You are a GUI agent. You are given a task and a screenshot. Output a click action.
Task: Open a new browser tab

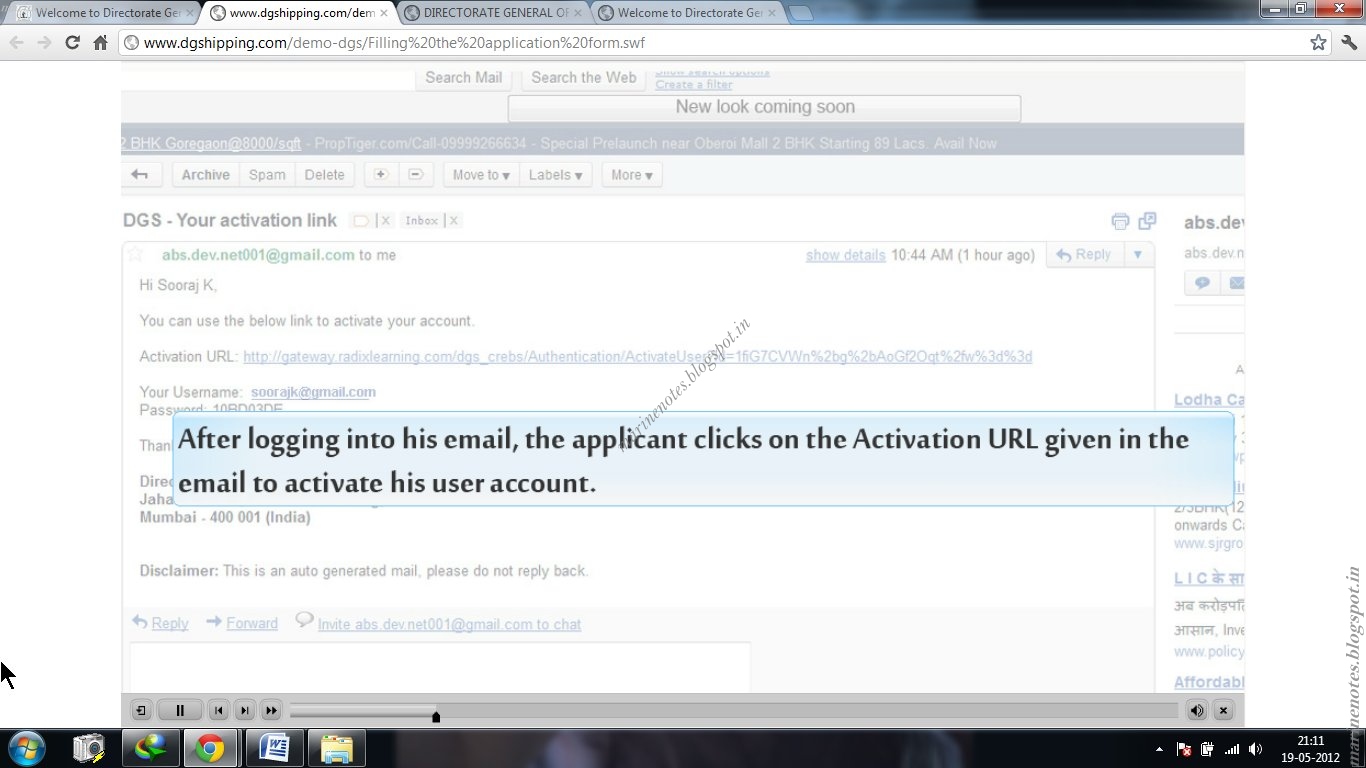pos(801,14)
